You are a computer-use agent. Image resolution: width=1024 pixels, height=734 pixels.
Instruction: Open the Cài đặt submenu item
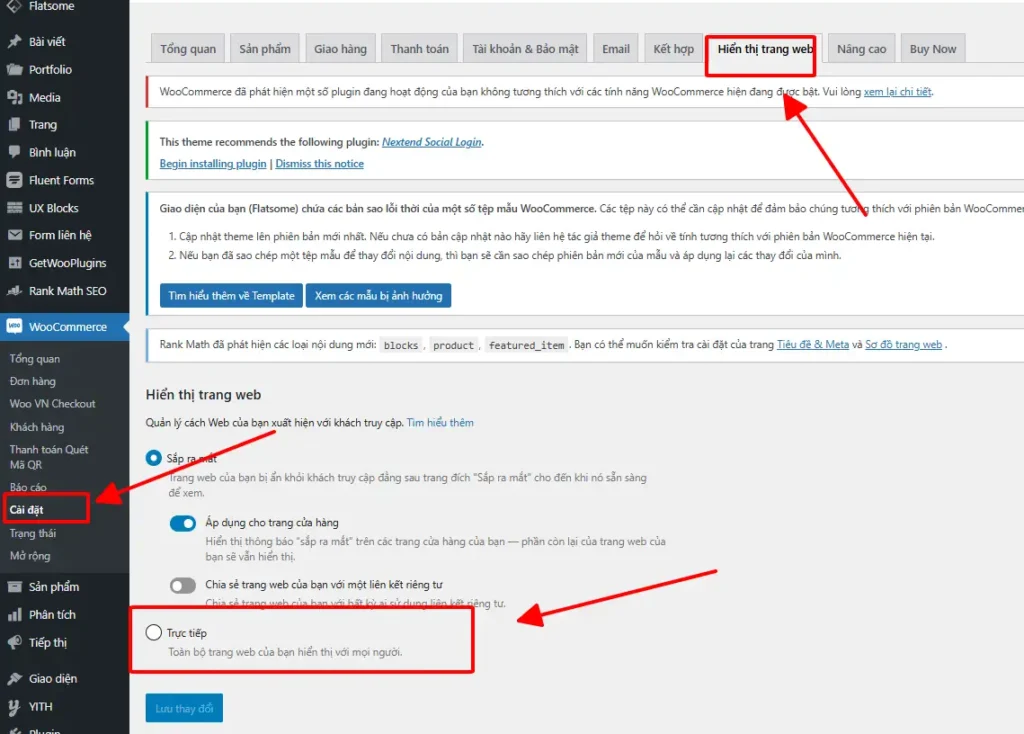click(27, 509)
